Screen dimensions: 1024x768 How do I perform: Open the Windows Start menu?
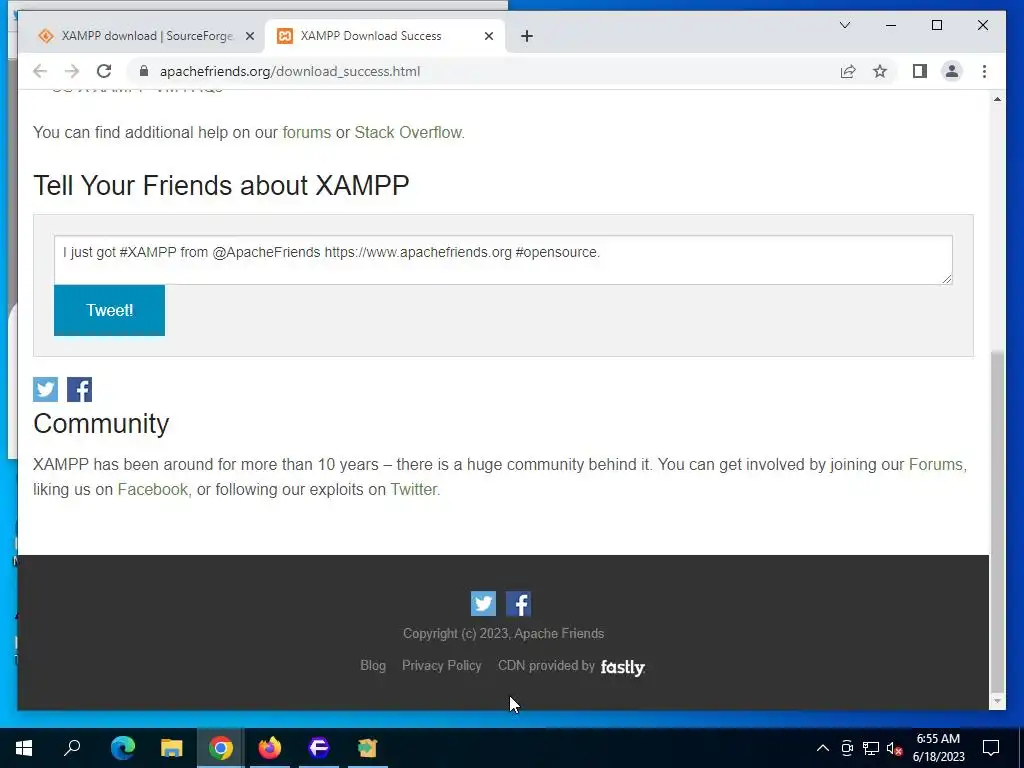tap(24, 748)
